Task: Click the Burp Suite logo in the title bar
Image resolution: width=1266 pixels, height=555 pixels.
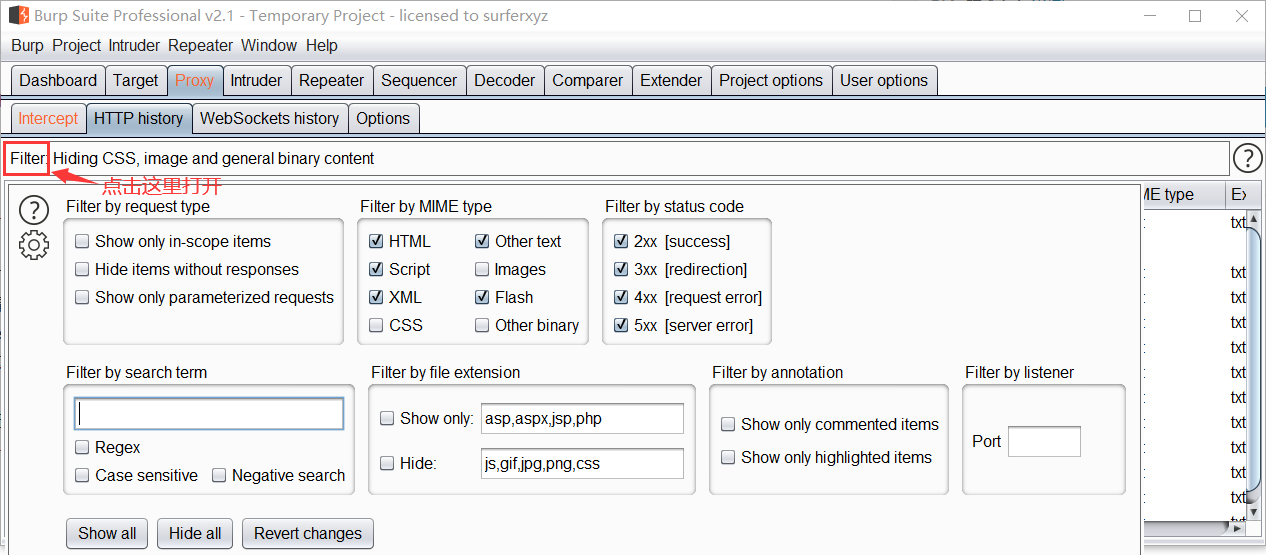Action: pos(18,16)
